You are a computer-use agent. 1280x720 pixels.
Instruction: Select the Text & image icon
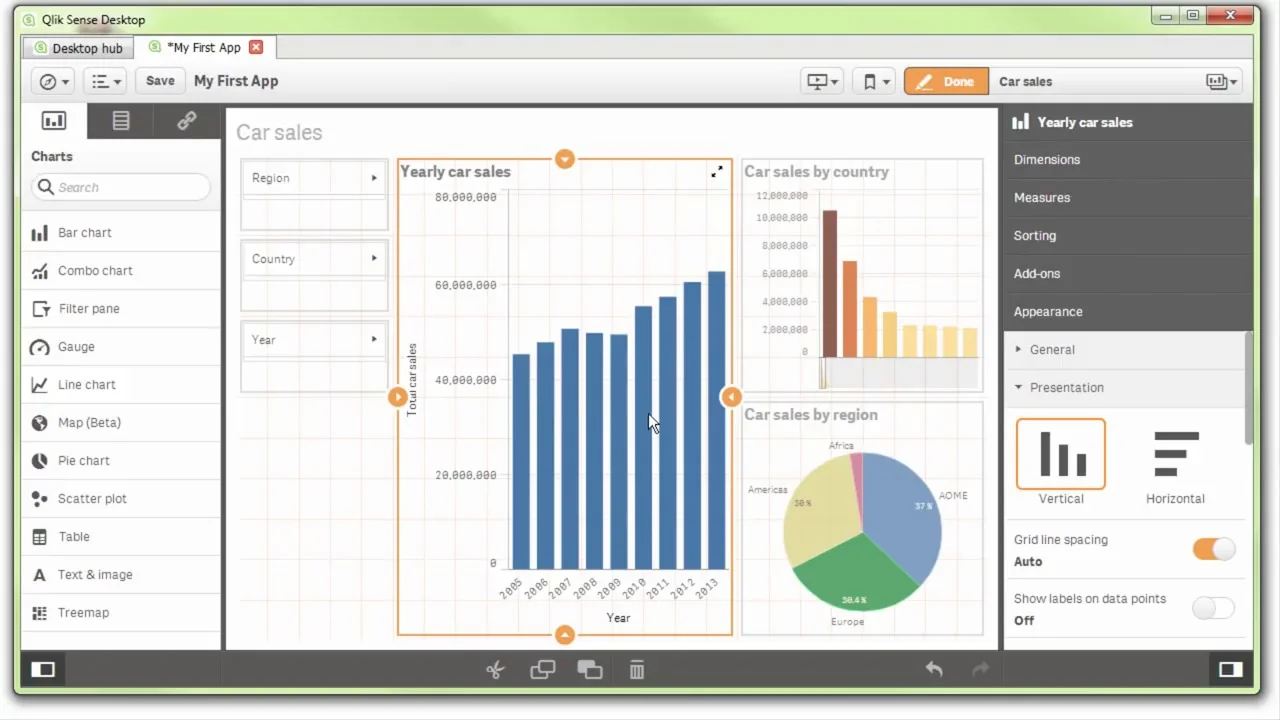tap(40, 575)
